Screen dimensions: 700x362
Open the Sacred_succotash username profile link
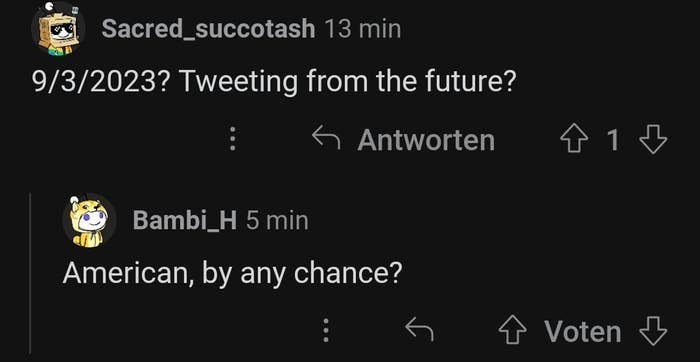(208, 29)
